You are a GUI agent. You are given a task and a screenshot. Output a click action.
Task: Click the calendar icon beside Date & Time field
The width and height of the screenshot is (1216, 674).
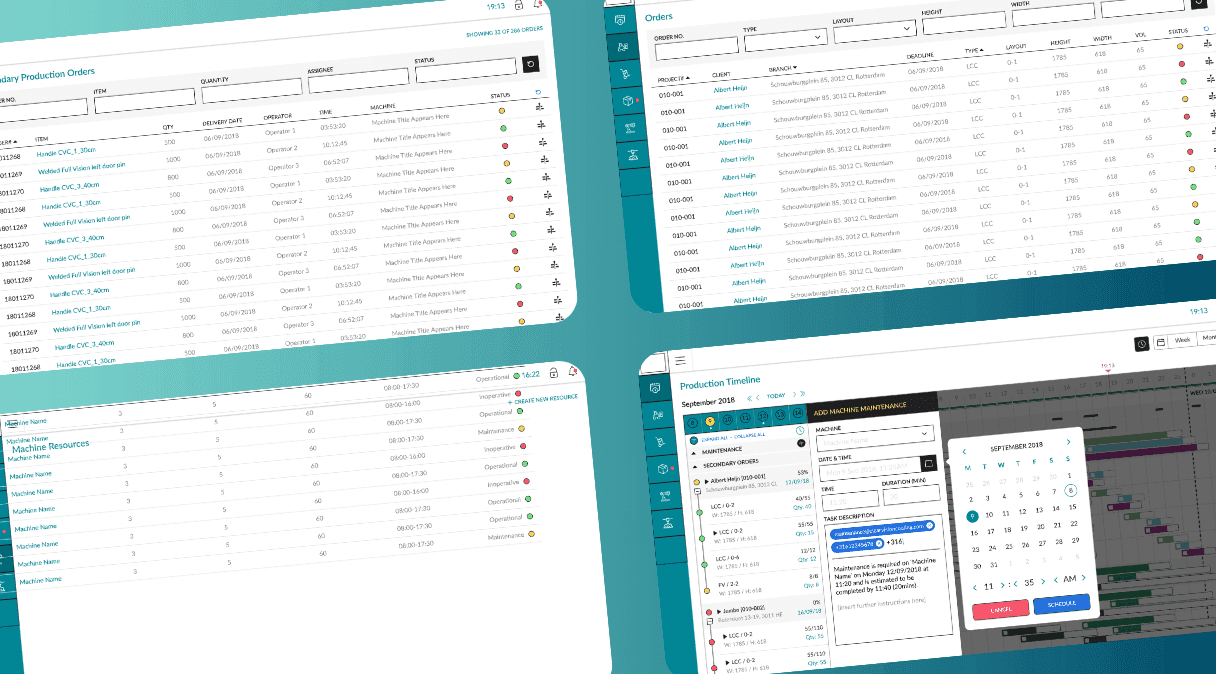[929, 464]
